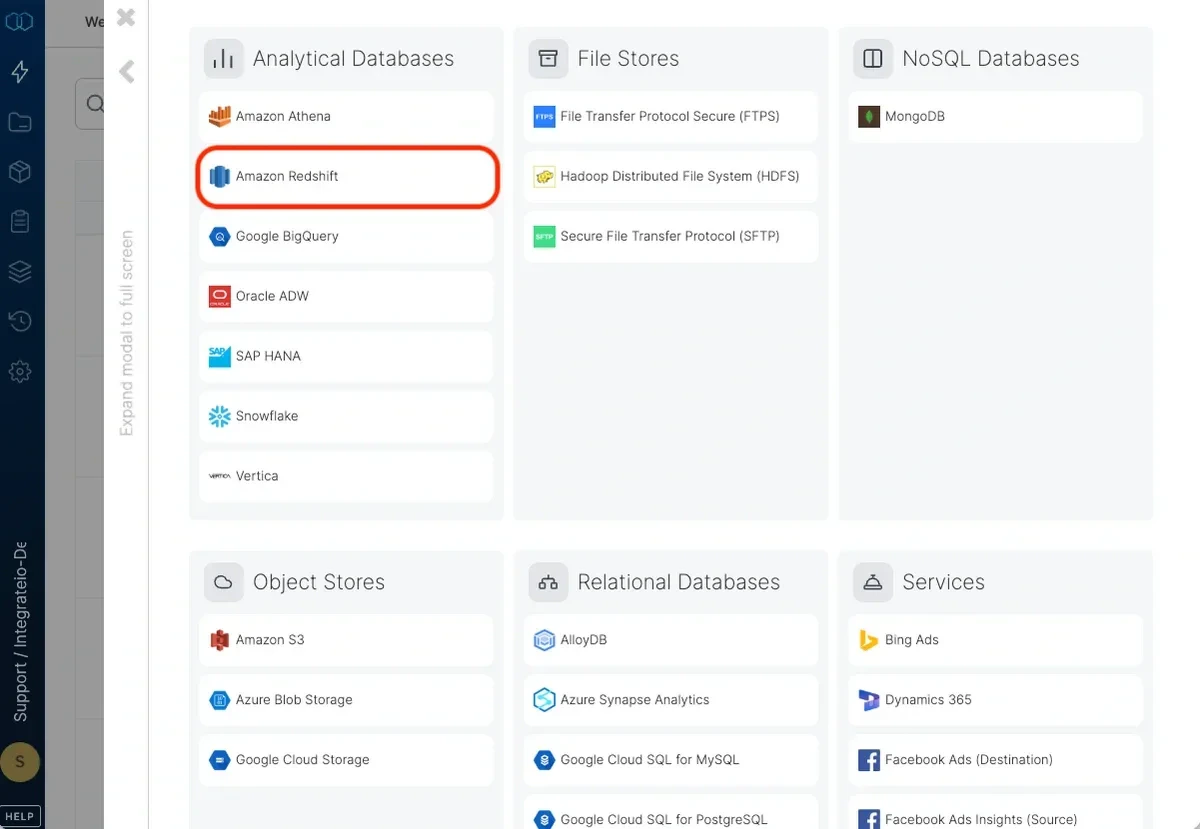Image resolution: width=1200 pixels, height=829 pixels.
Task: Open the Settings gear in the sidebar
Action: coord(21,371)
